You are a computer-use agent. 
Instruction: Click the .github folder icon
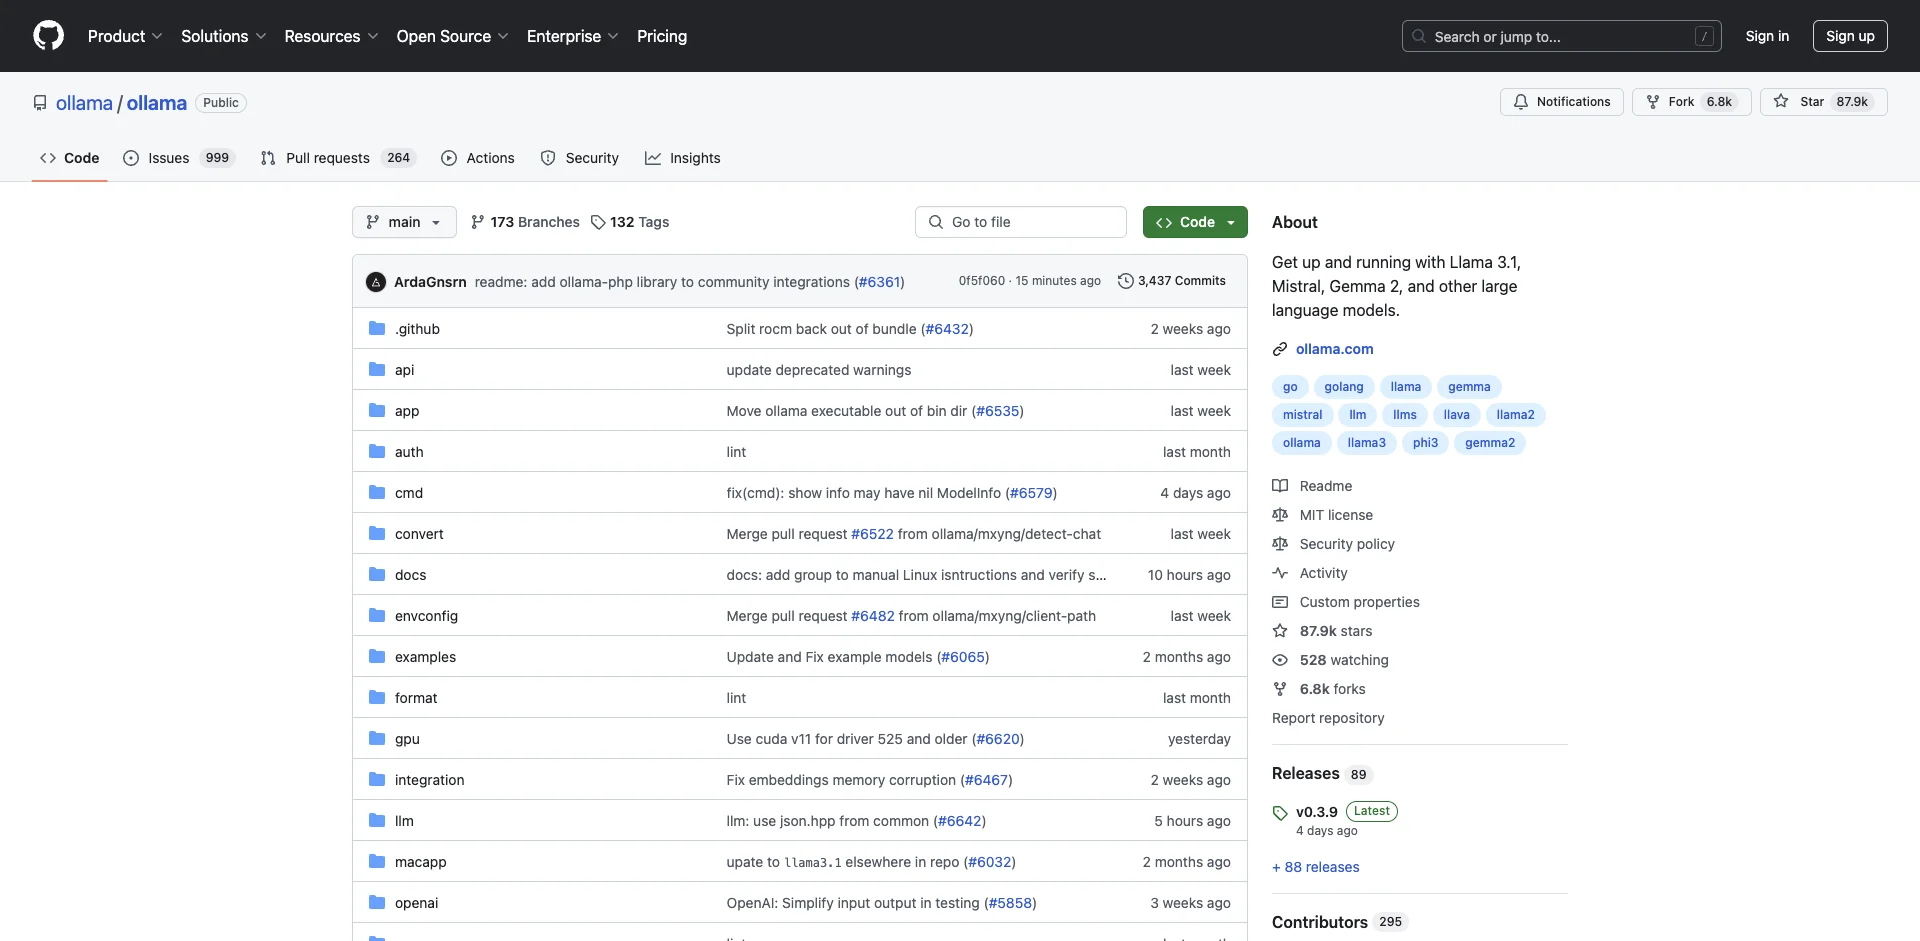(377, 329)
